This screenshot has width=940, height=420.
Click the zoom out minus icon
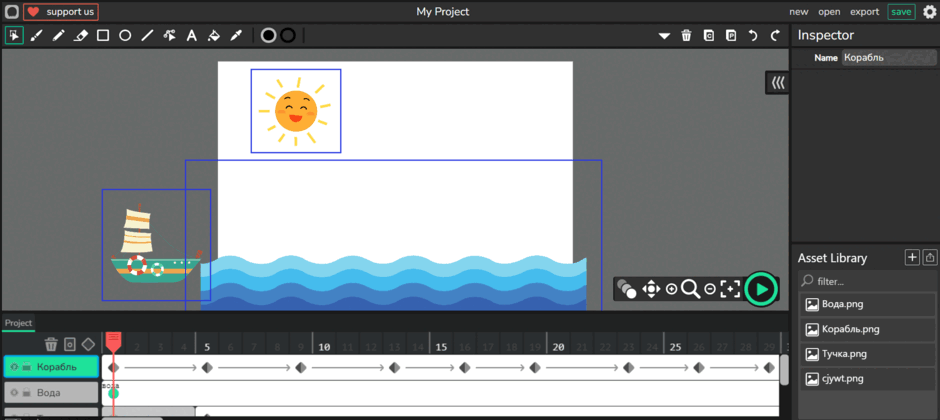tap(710, 289)
